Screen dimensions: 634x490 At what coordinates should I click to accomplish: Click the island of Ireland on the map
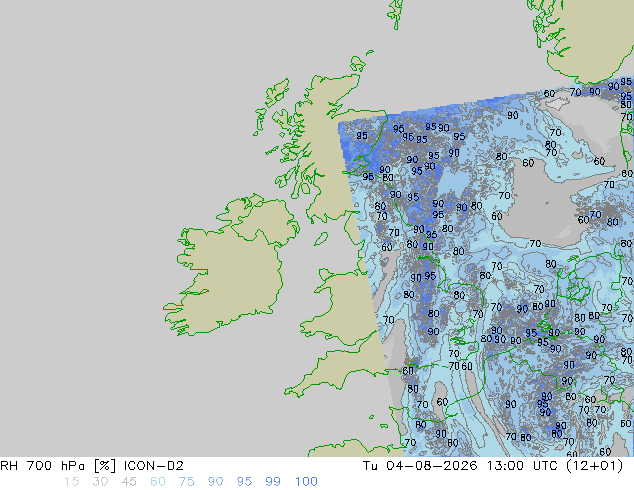pos(230,267)
